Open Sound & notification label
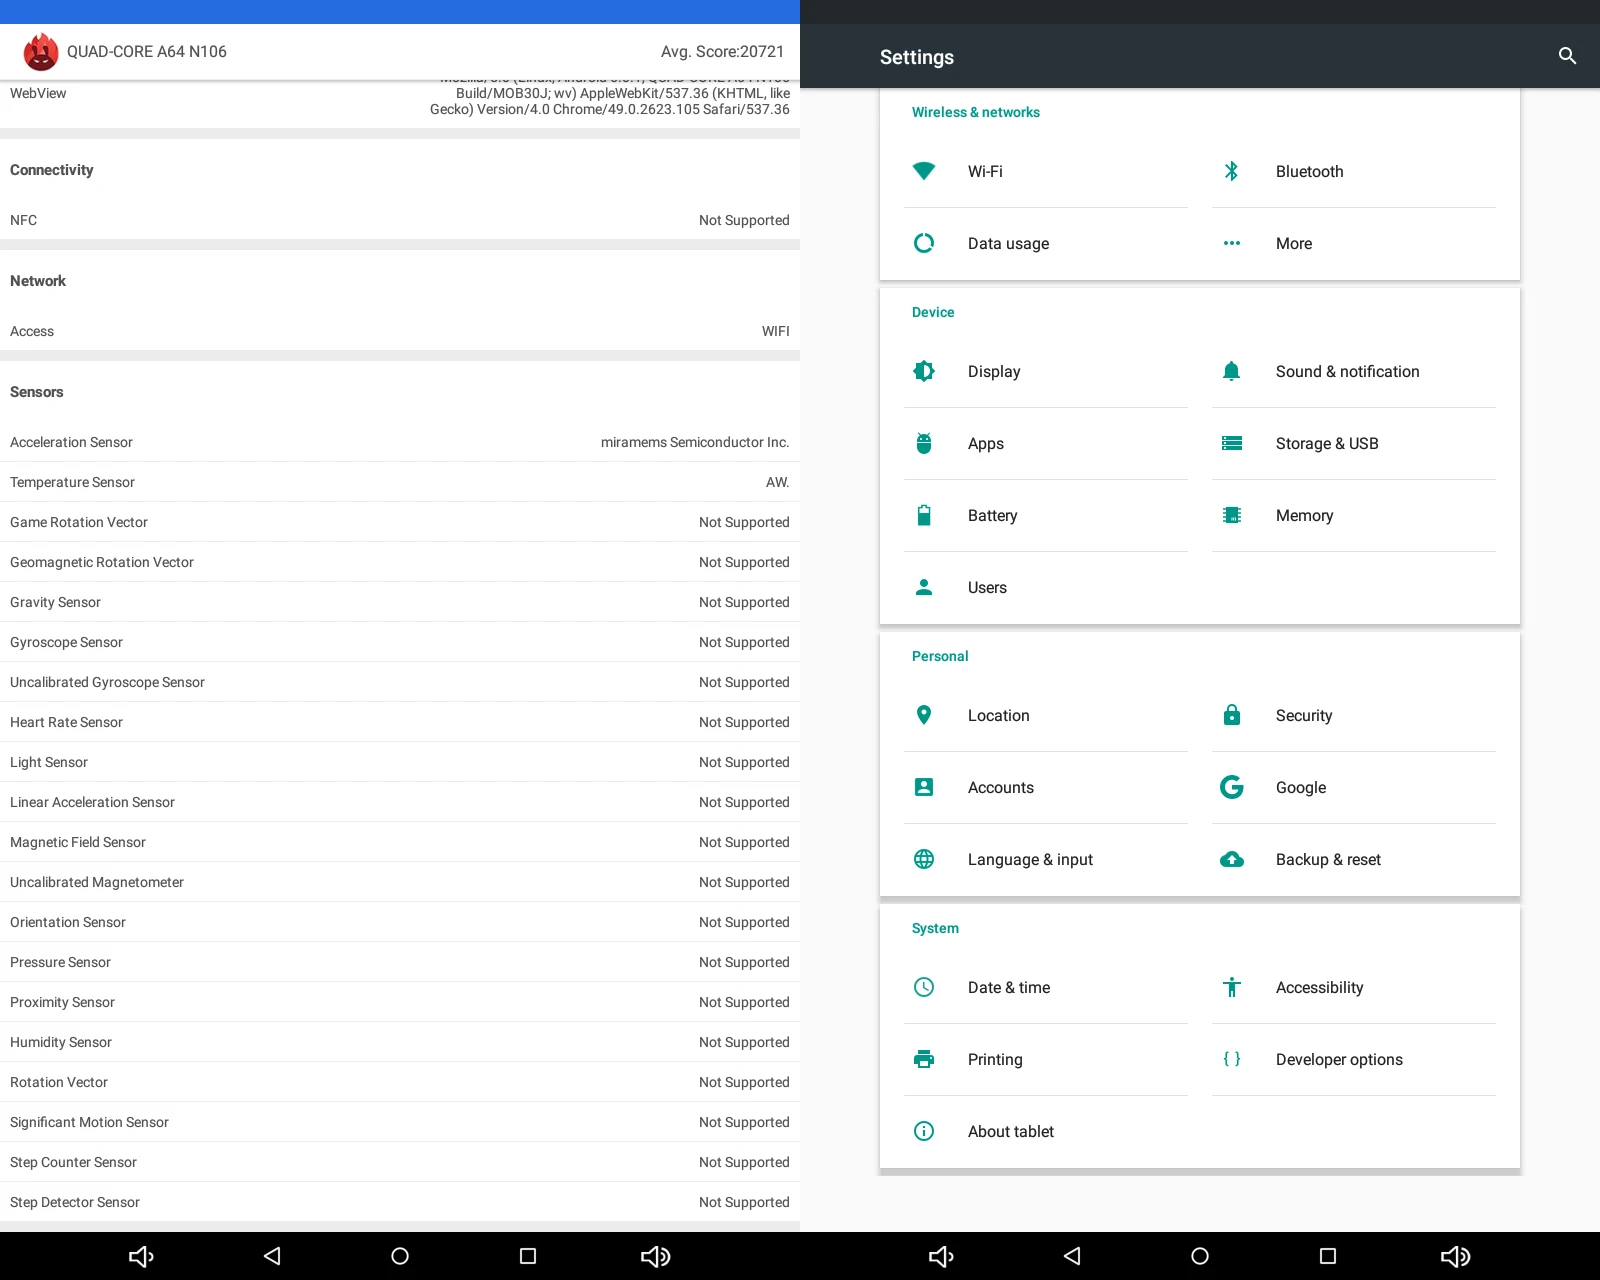Viewport: 1600px width, 1280px height. pos(1347,371)
